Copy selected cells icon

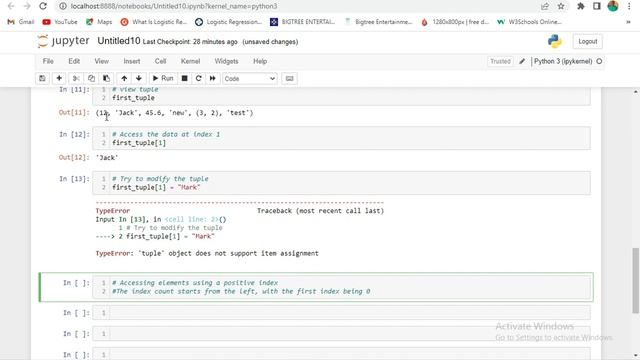click(x=91, y=78)
